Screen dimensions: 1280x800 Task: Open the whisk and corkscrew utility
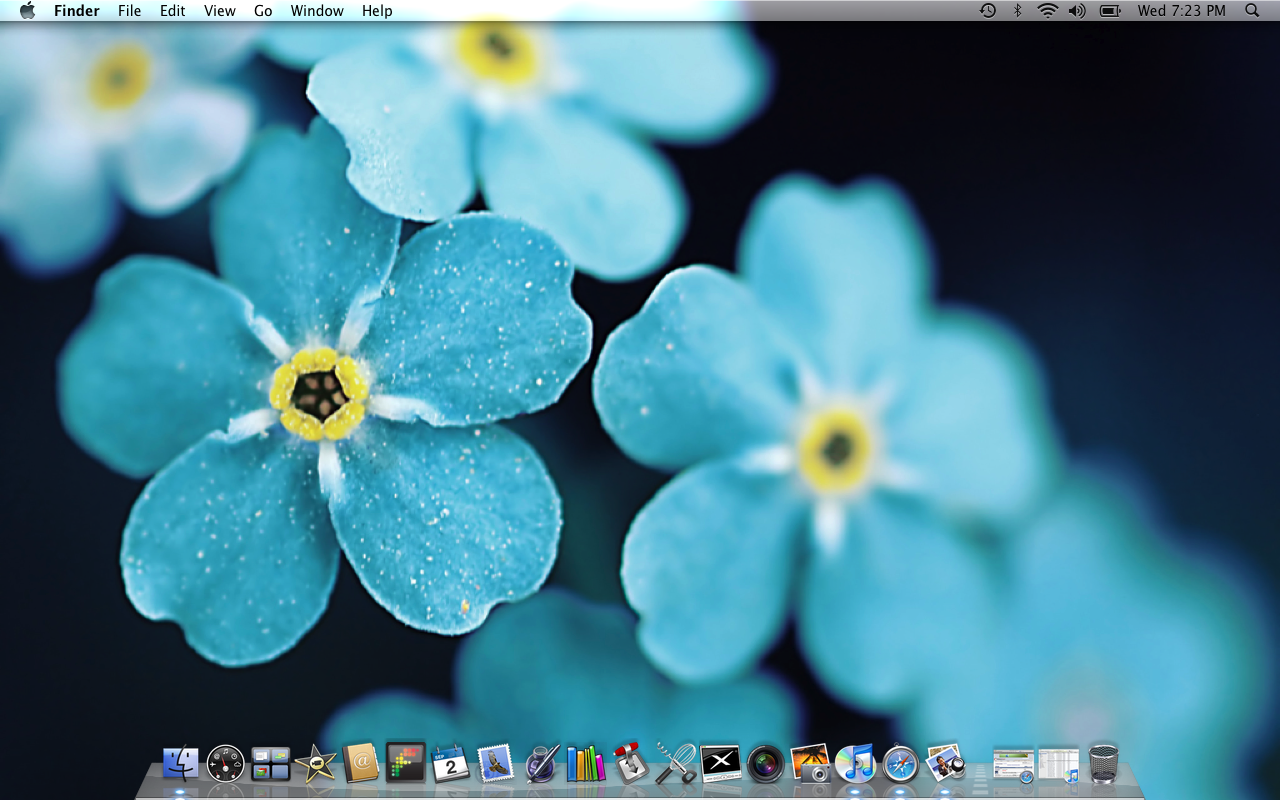tap(676, 764)
